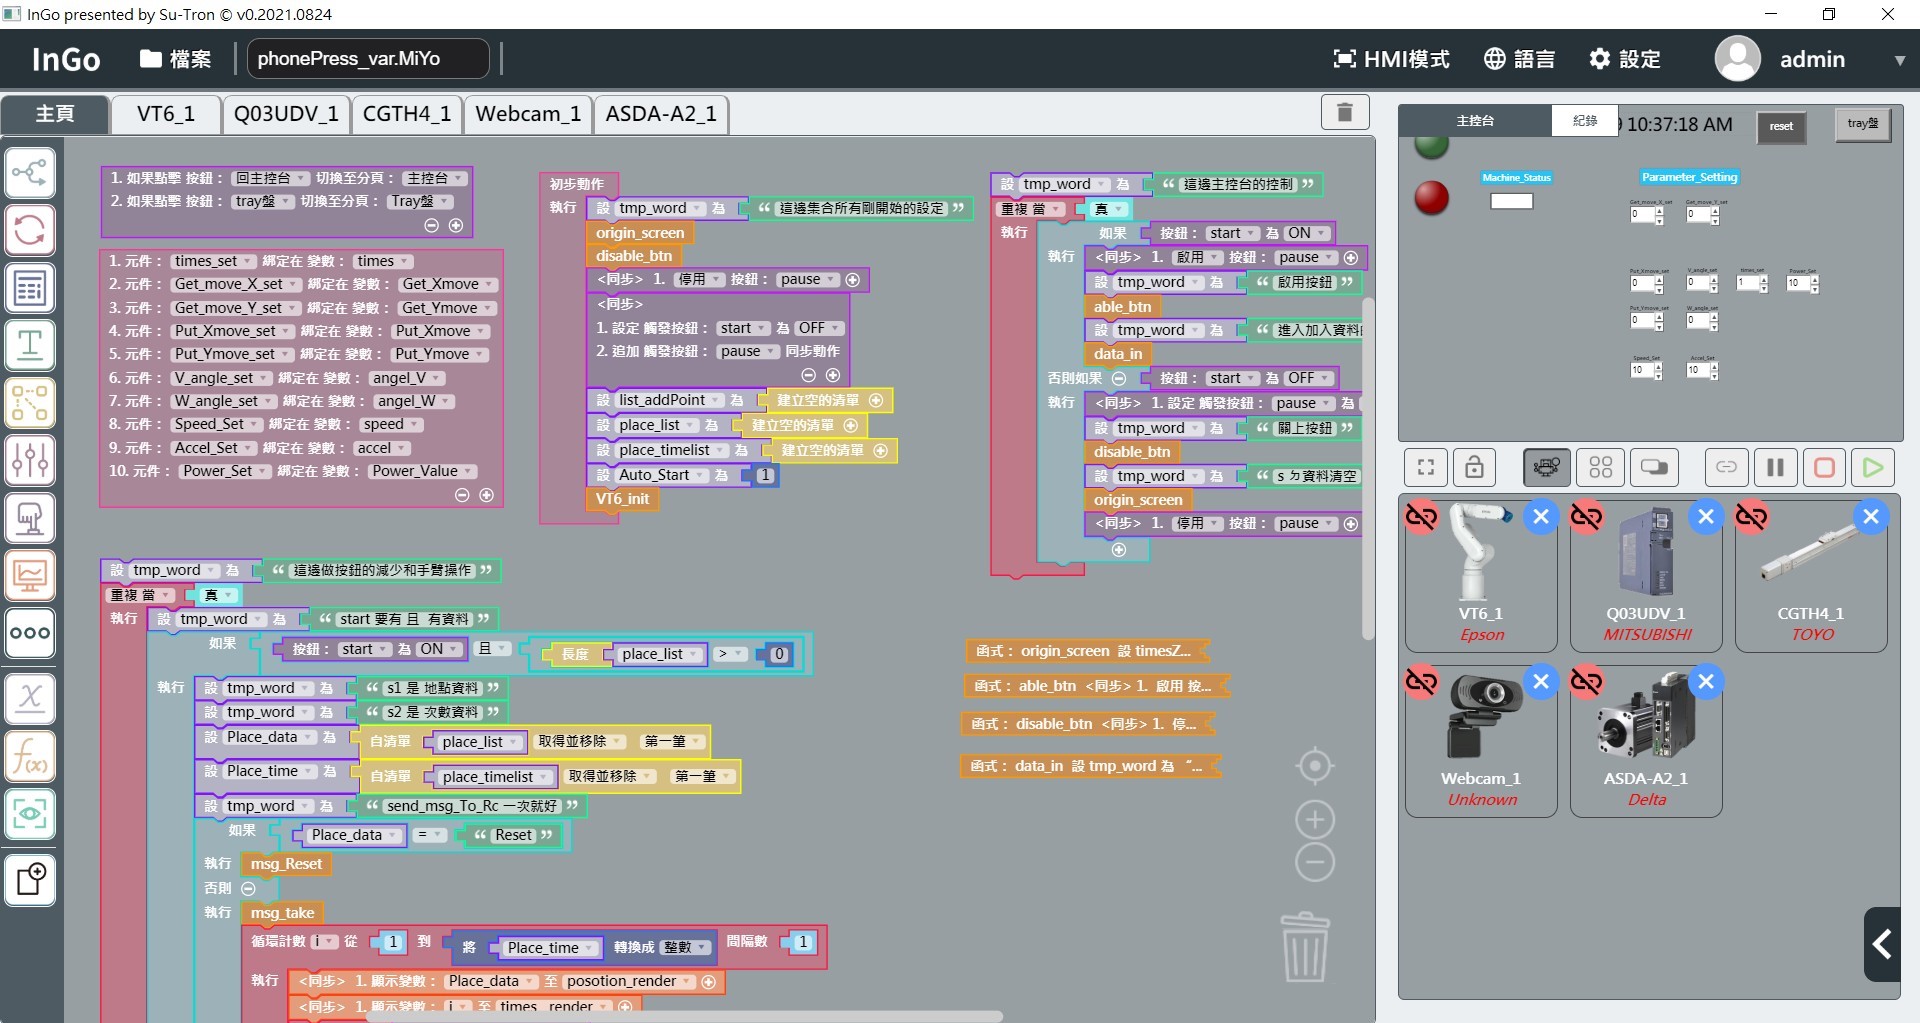Open the functions f(x) block category

(30, 756)
